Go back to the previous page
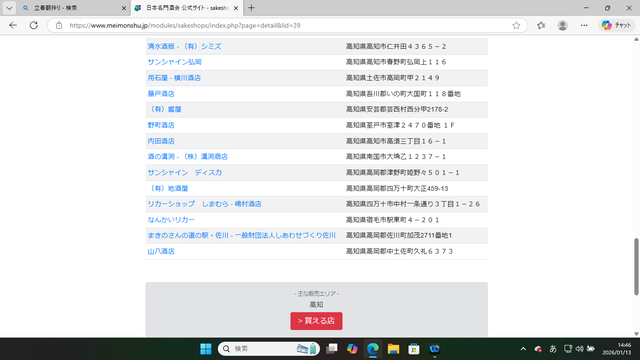640x360 pixels. (13, 25)
